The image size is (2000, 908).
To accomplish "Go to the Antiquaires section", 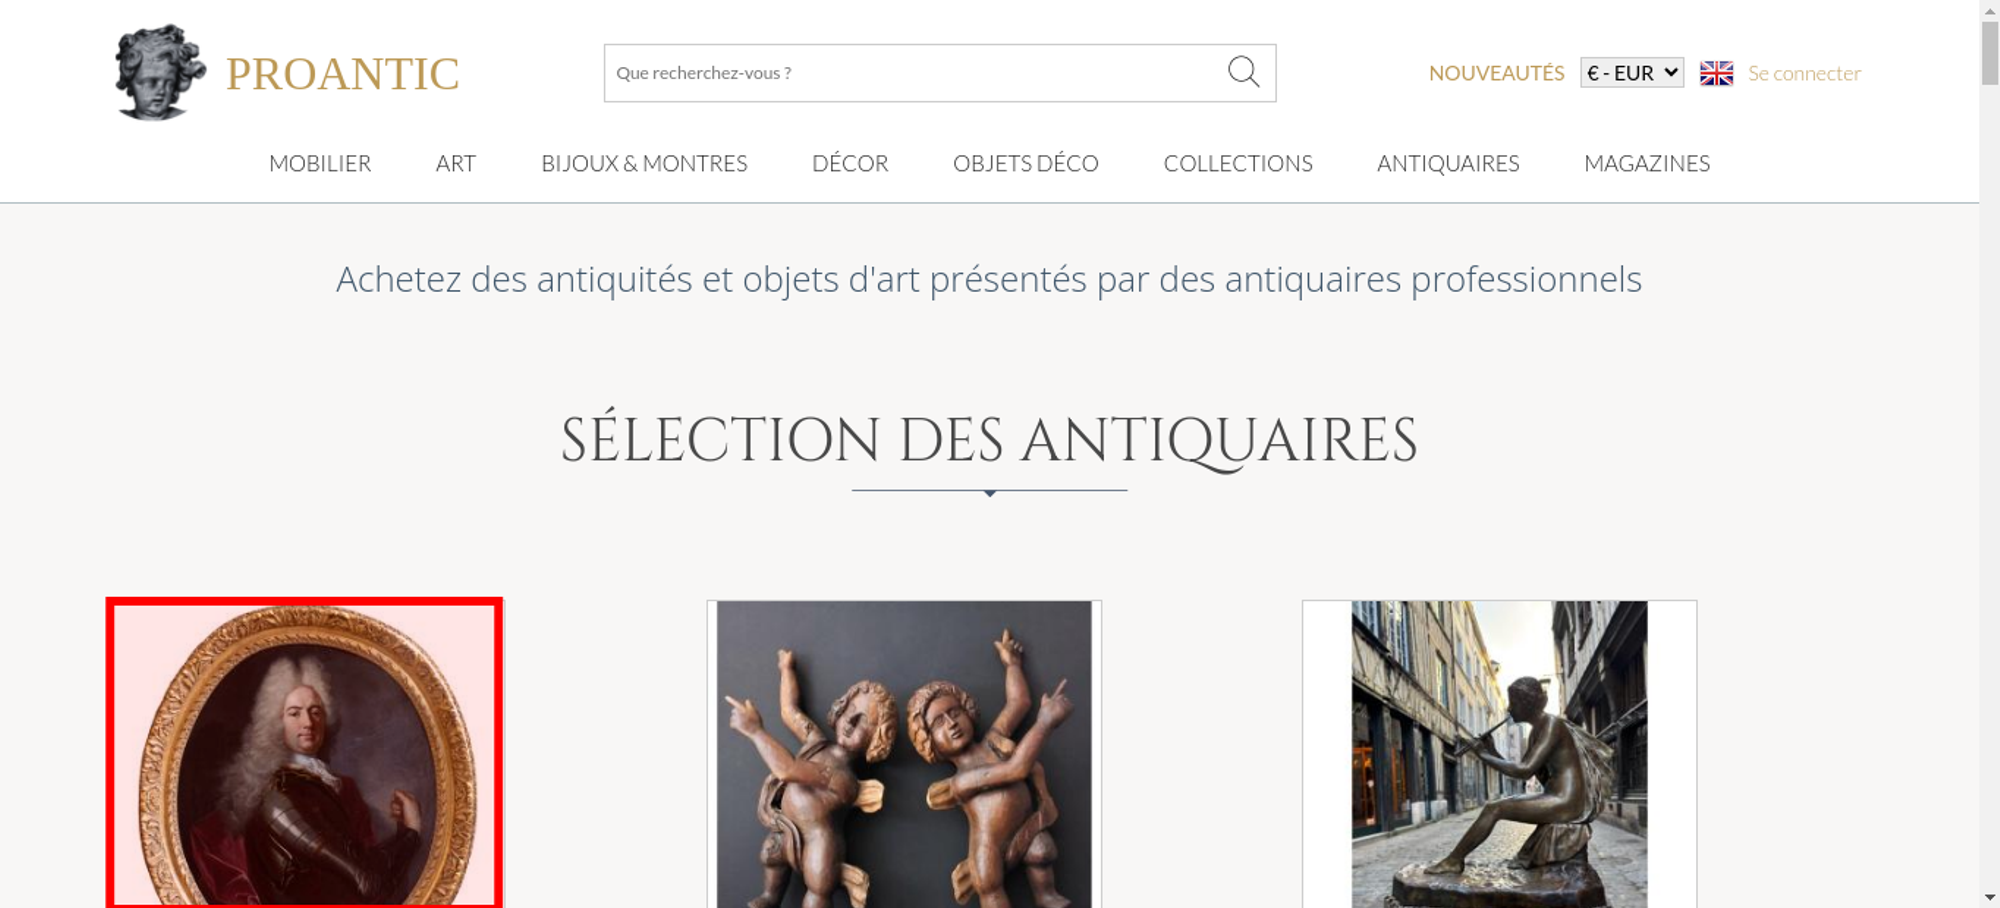I will pyautogui.click(x=1448, y=163).
